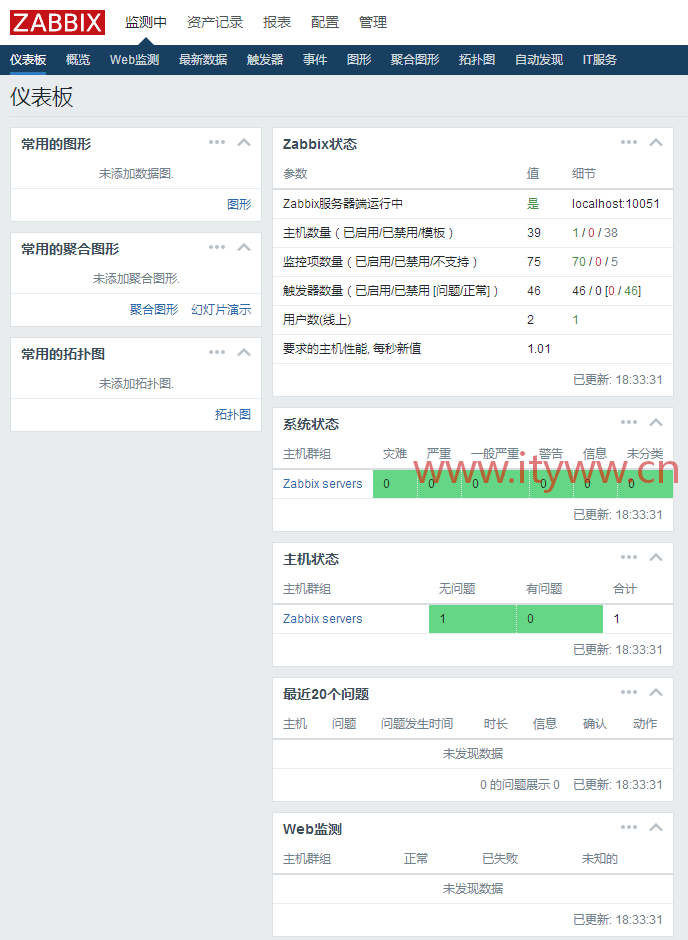
Task: Click the green 灾难 cell for Zabbix servers
Action: 395,484
